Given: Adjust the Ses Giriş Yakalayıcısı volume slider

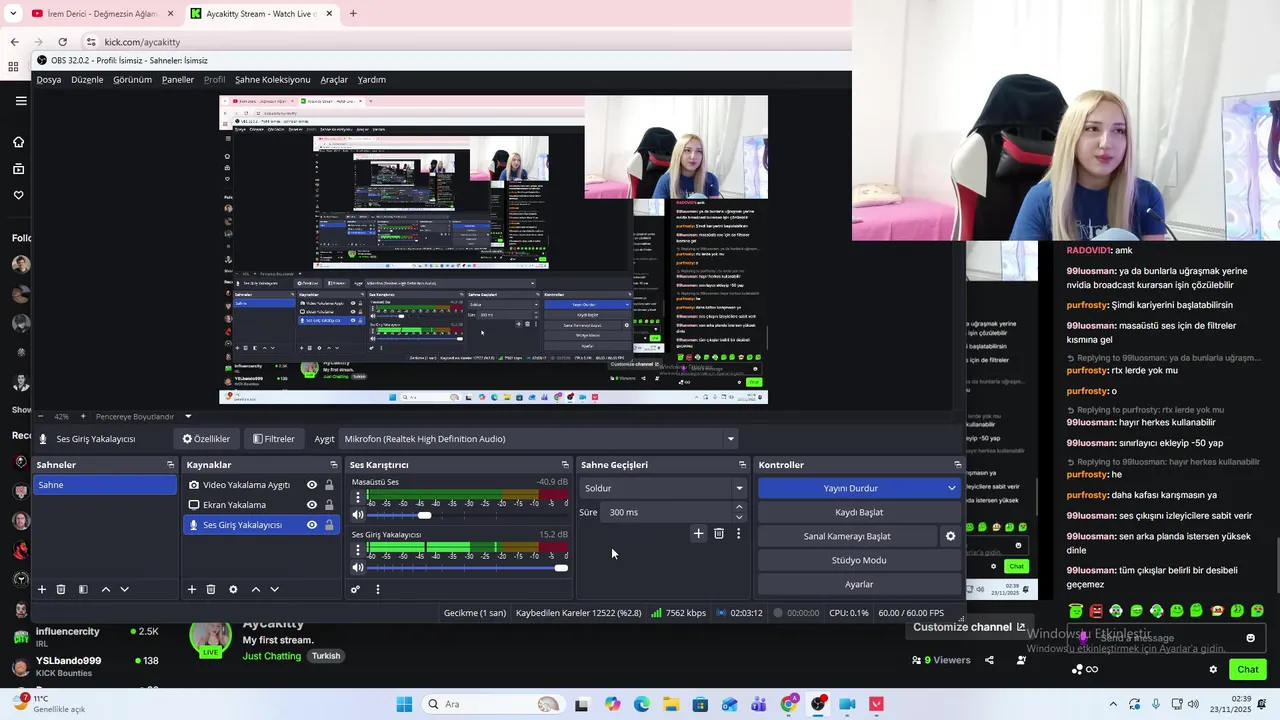Looking at the screenshot, I should point(468,568).
